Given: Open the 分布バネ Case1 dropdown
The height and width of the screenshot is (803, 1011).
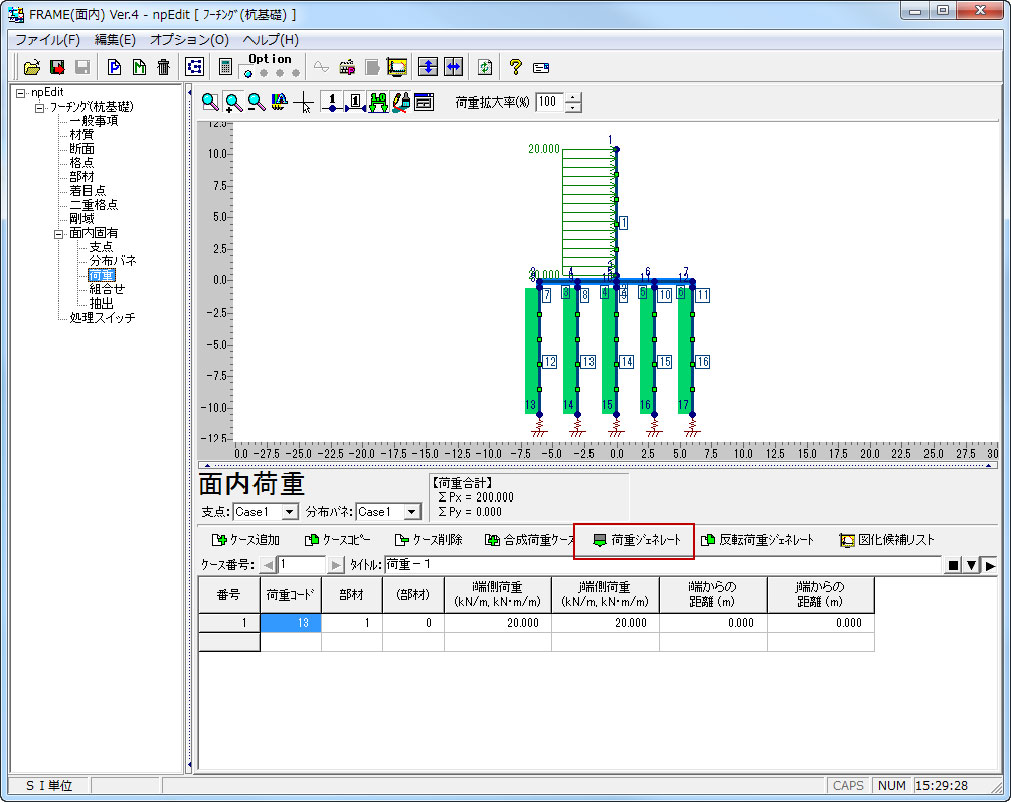Looking at the screenshot, I should pyautogui.click(x=412, y=512).
